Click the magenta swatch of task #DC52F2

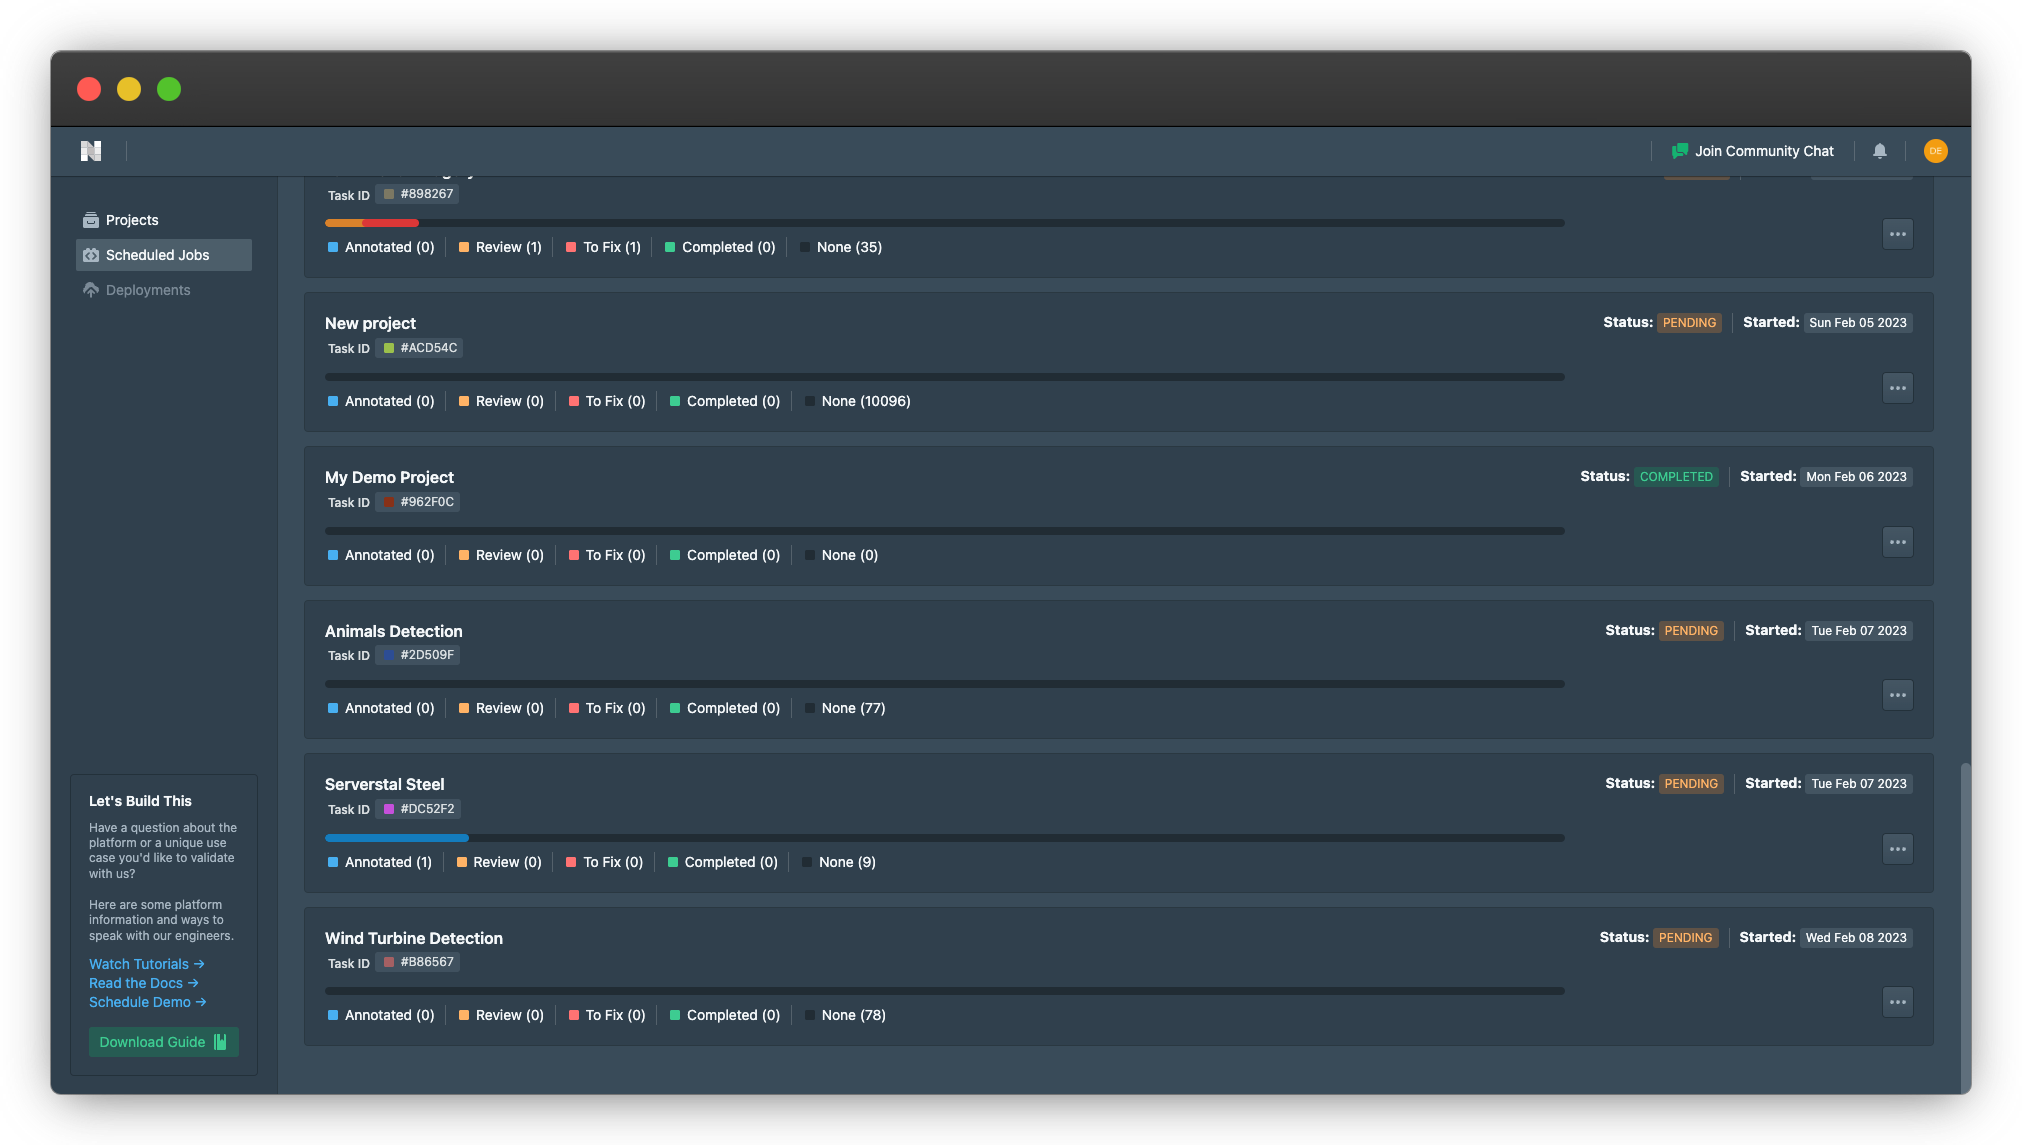389,809
